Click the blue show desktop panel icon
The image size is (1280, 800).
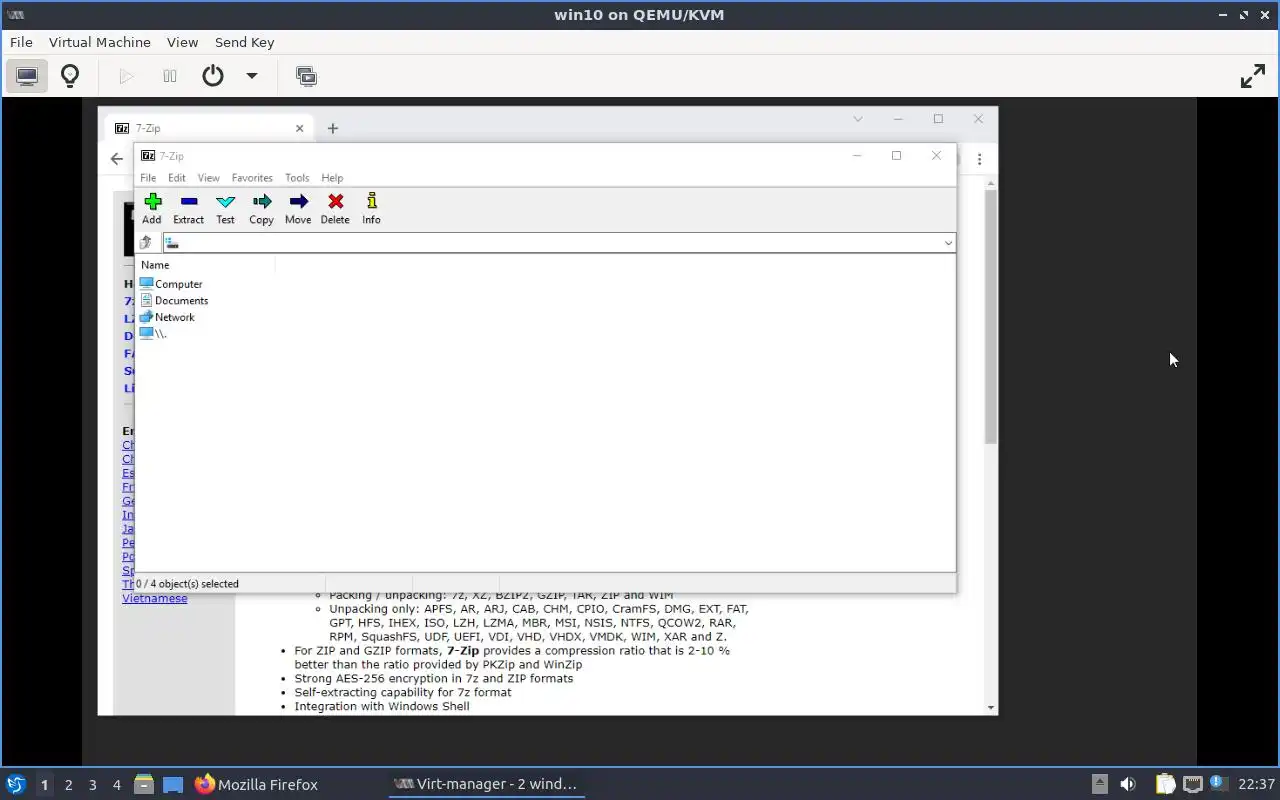click(173, 785)
